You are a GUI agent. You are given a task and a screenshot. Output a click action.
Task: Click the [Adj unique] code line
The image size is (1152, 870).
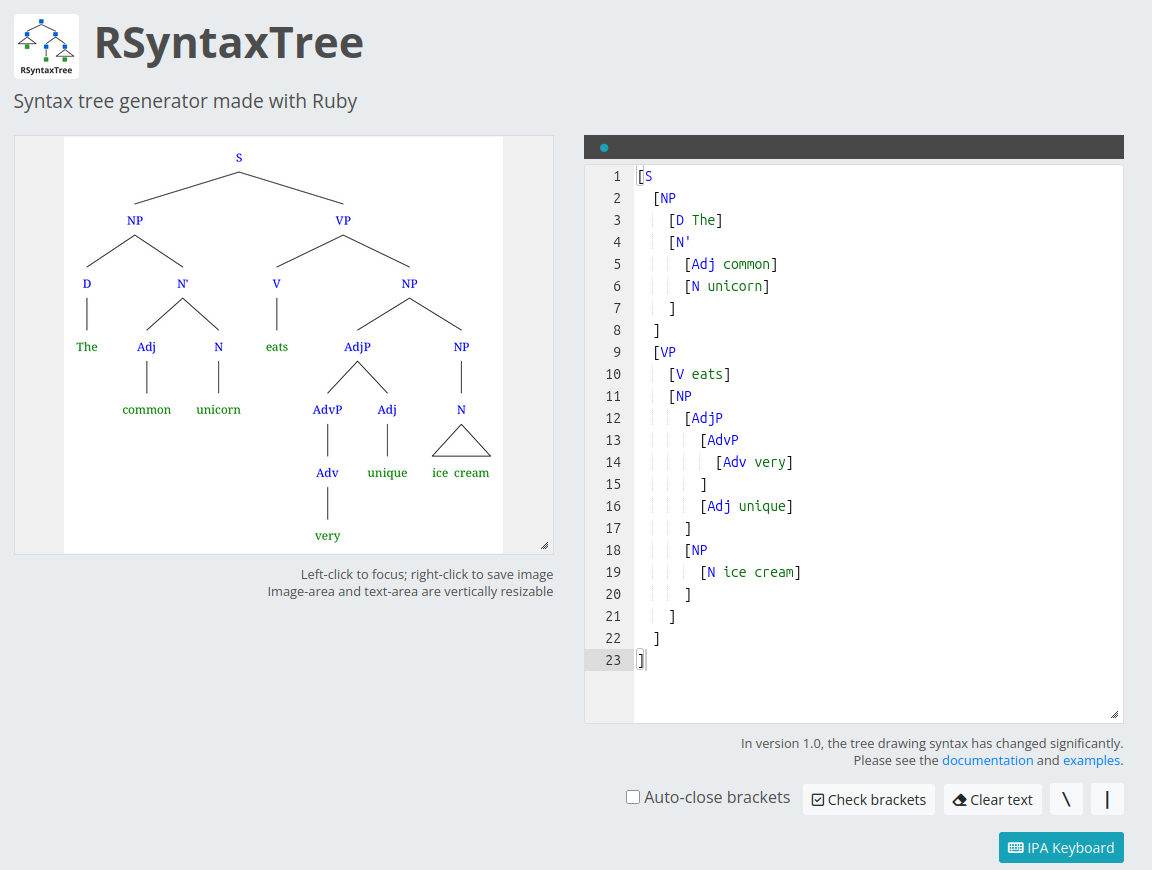[x=746, y=506]
